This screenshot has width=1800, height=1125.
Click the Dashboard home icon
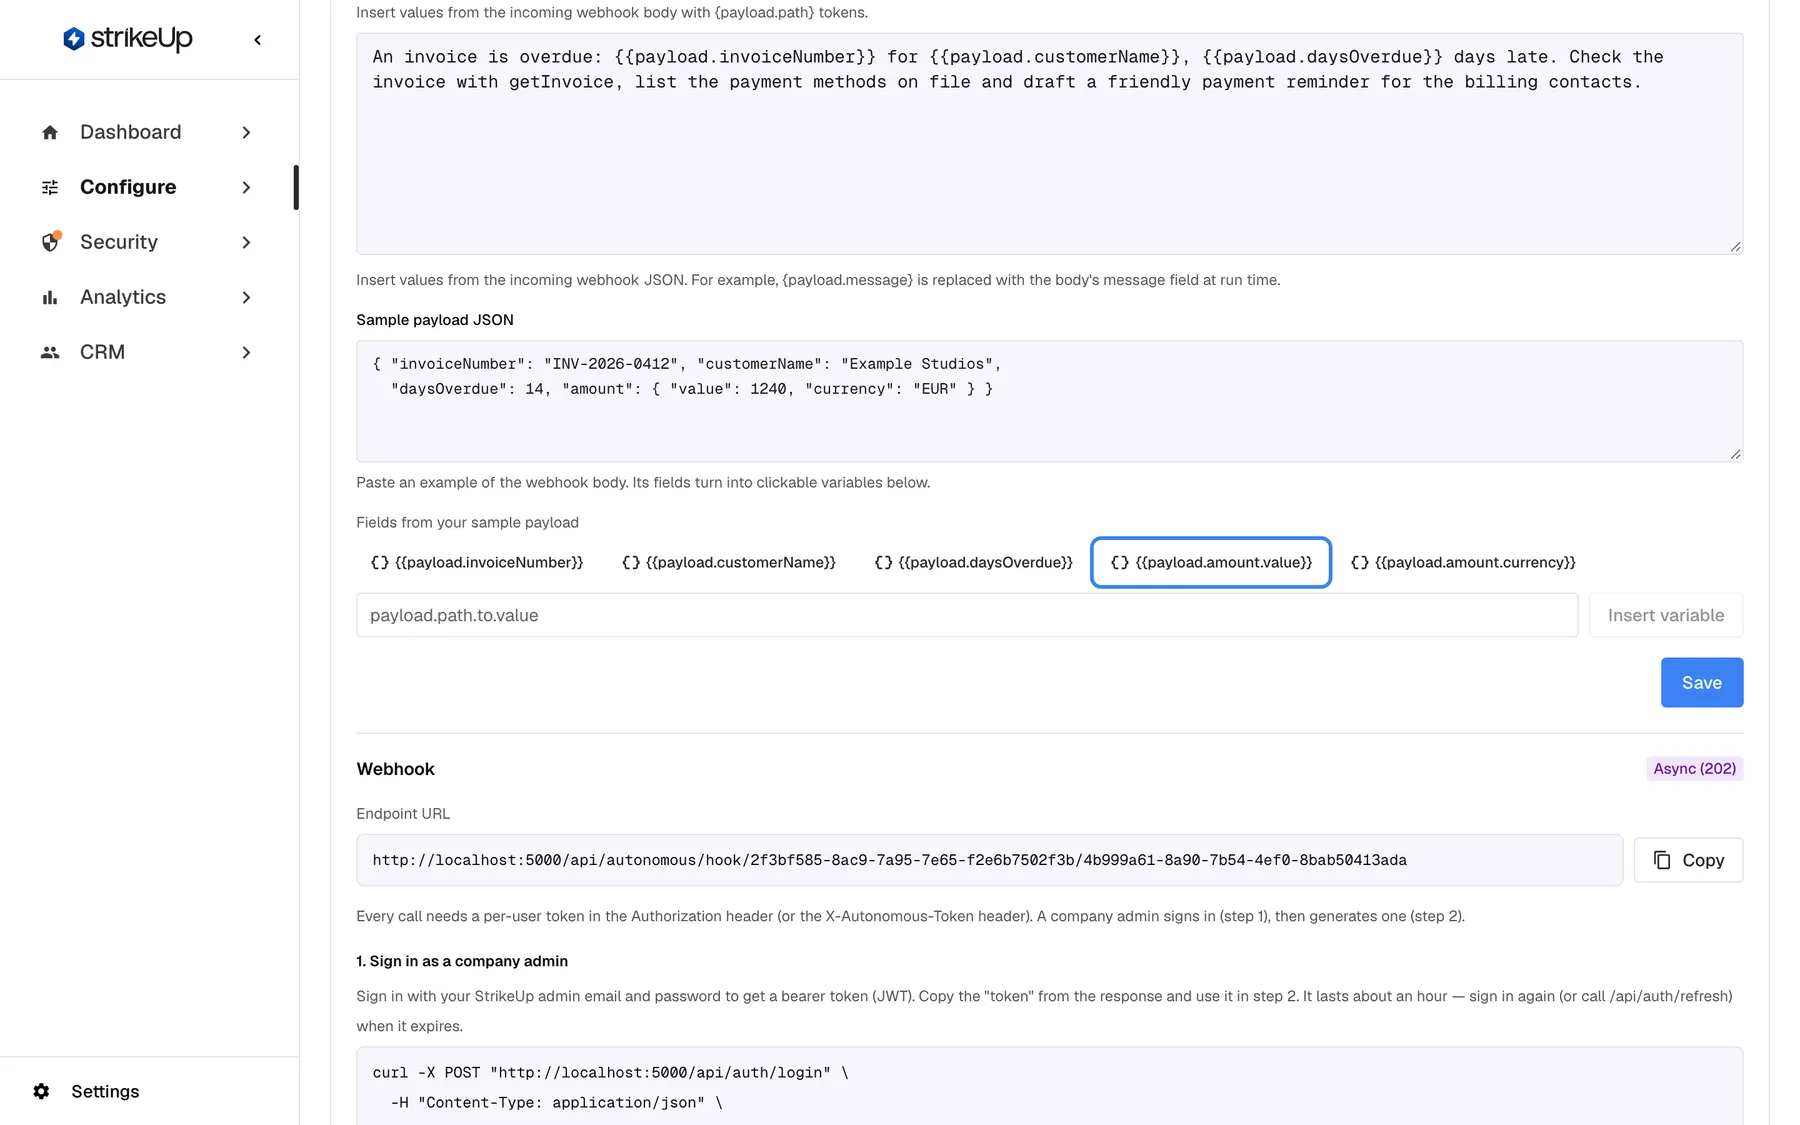click(x=50, y=132)
